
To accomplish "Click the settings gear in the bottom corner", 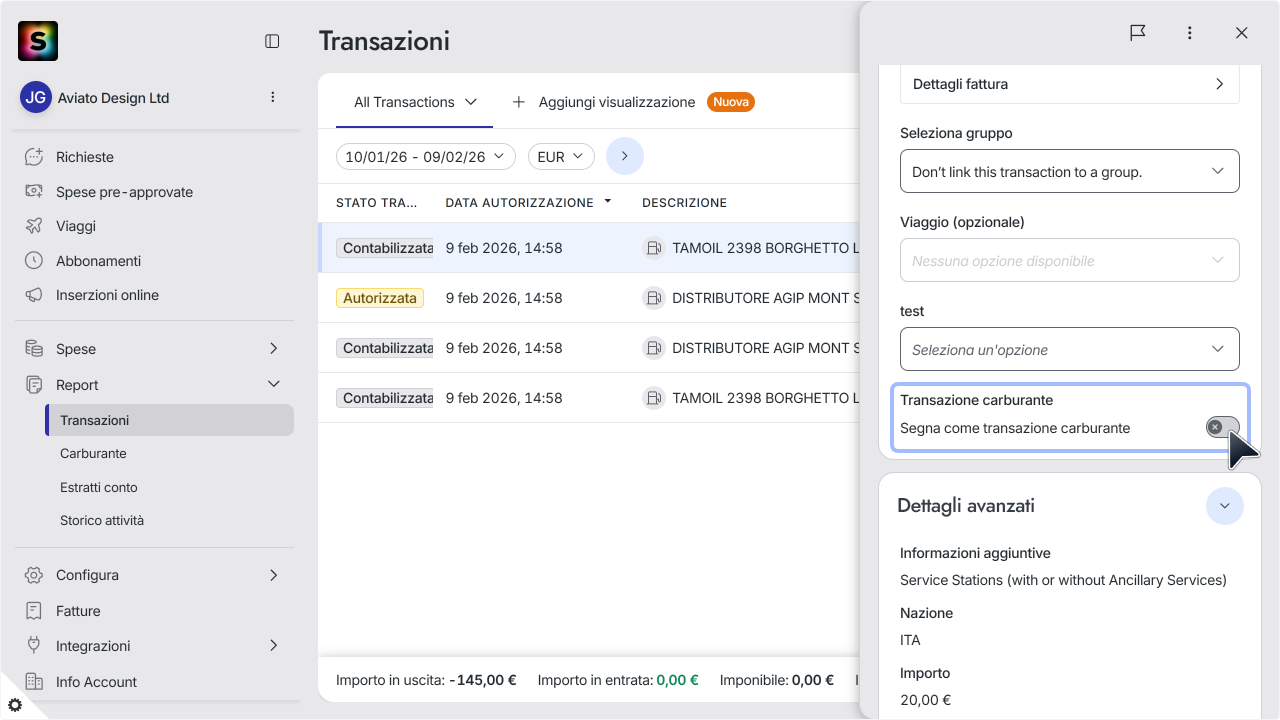I will click(x=15, y=705).
